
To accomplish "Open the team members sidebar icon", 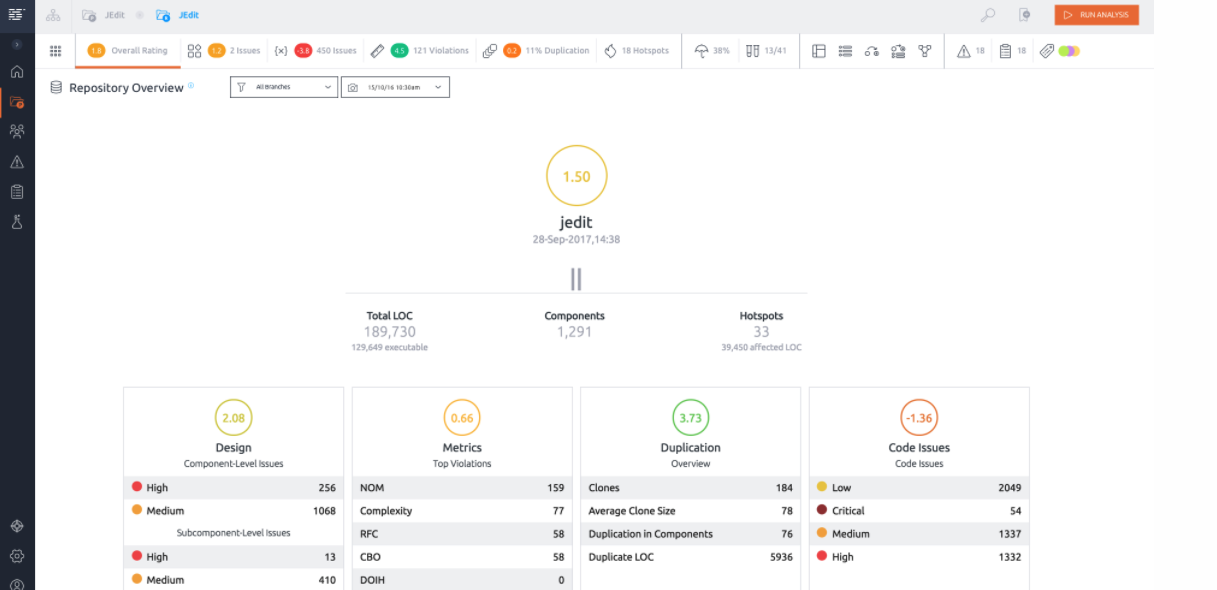I will [x=17, y=131].
